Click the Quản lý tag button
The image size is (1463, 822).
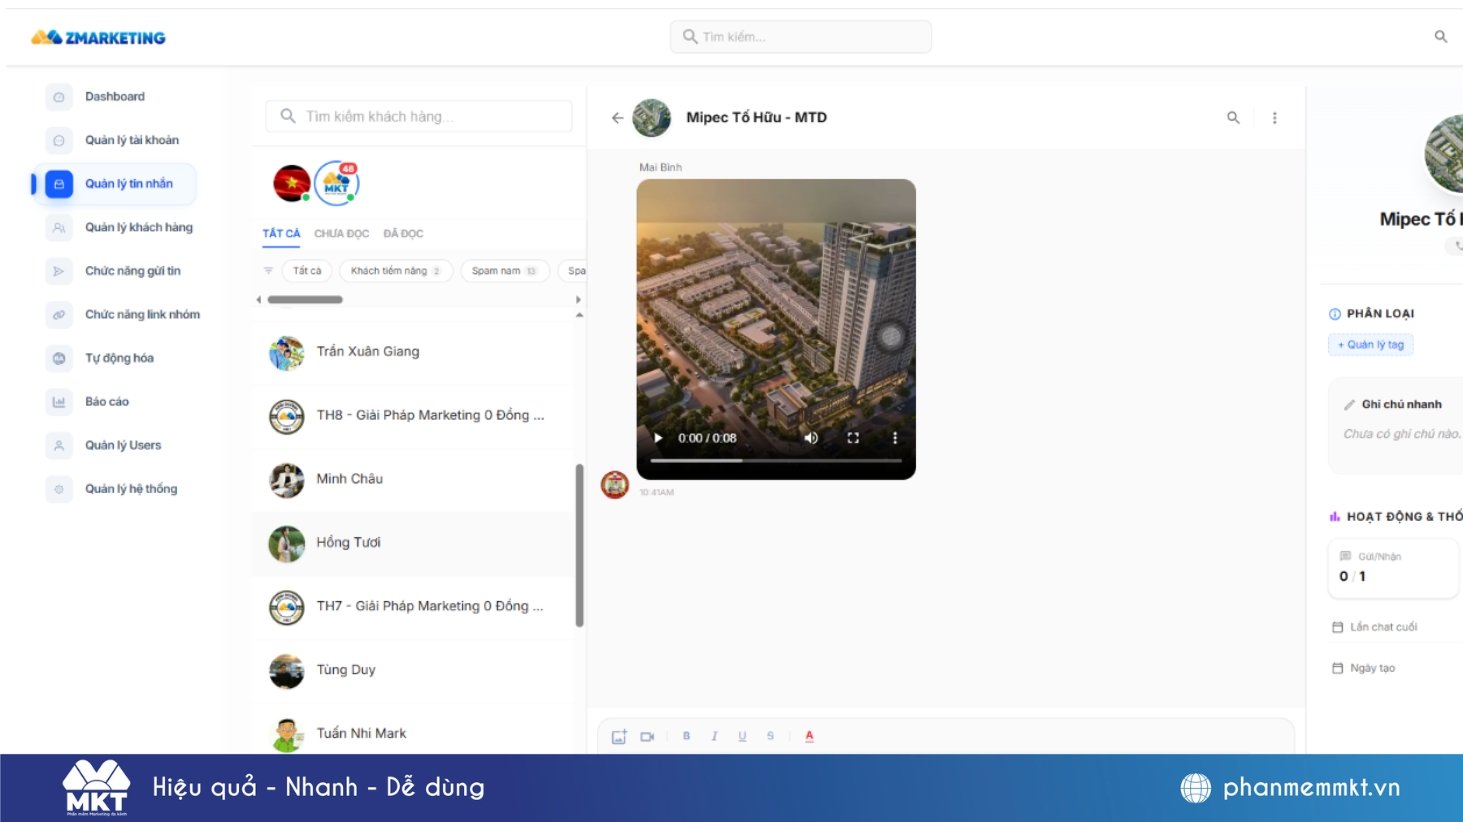[x=1370, y=344]
